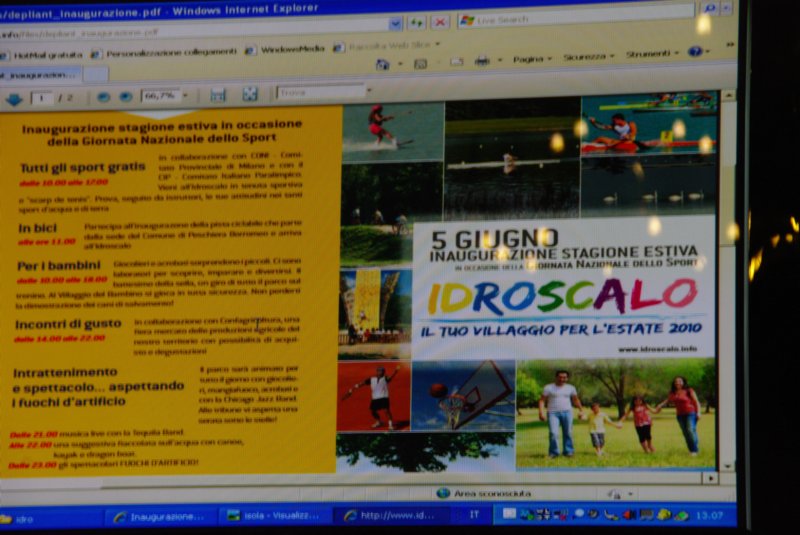Click the IE Home icon
800x535 pixels.
coord(382,64)
